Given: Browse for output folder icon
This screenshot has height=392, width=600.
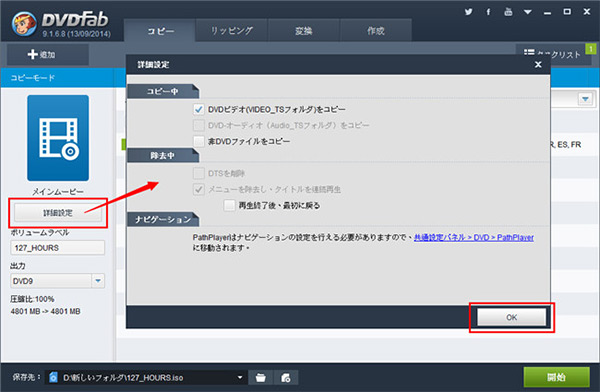Looking at the screenshot, I should [x=261, y=378].
